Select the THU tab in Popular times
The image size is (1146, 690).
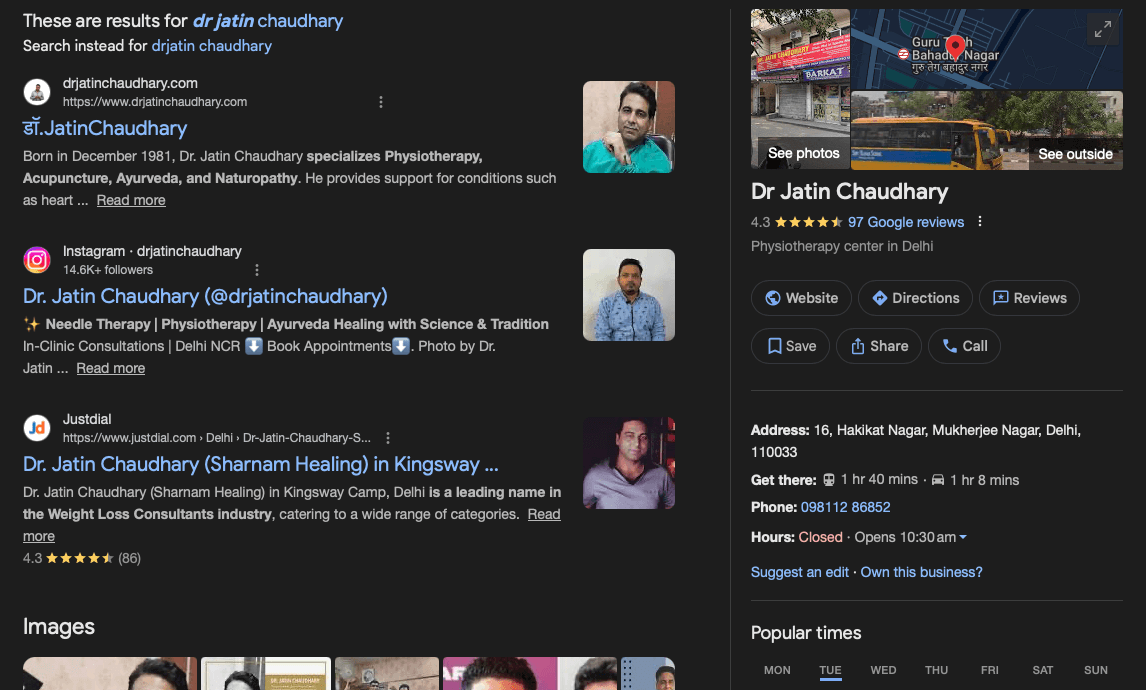pyautogui.click(x=936, y=670)
